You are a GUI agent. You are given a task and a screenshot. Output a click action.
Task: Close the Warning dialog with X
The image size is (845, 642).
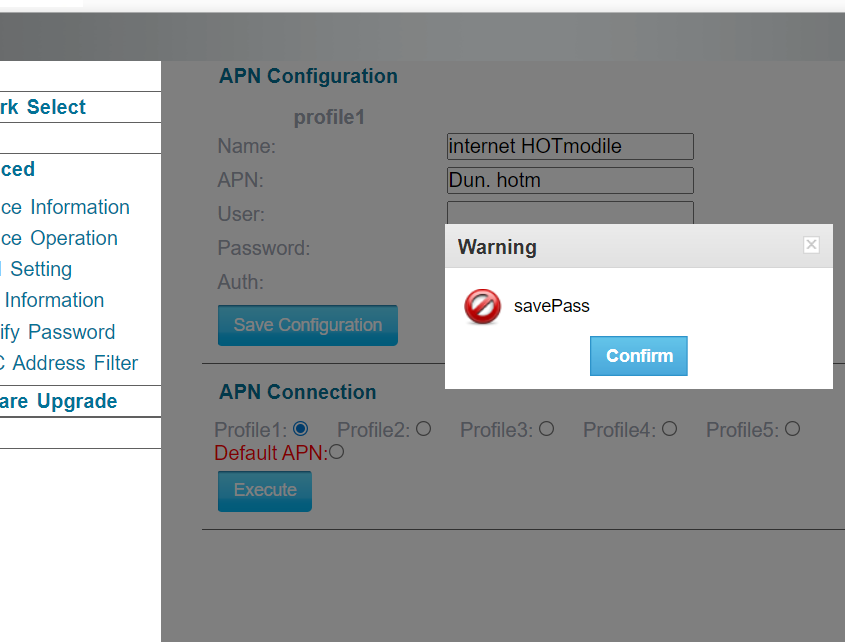[811, 245]
